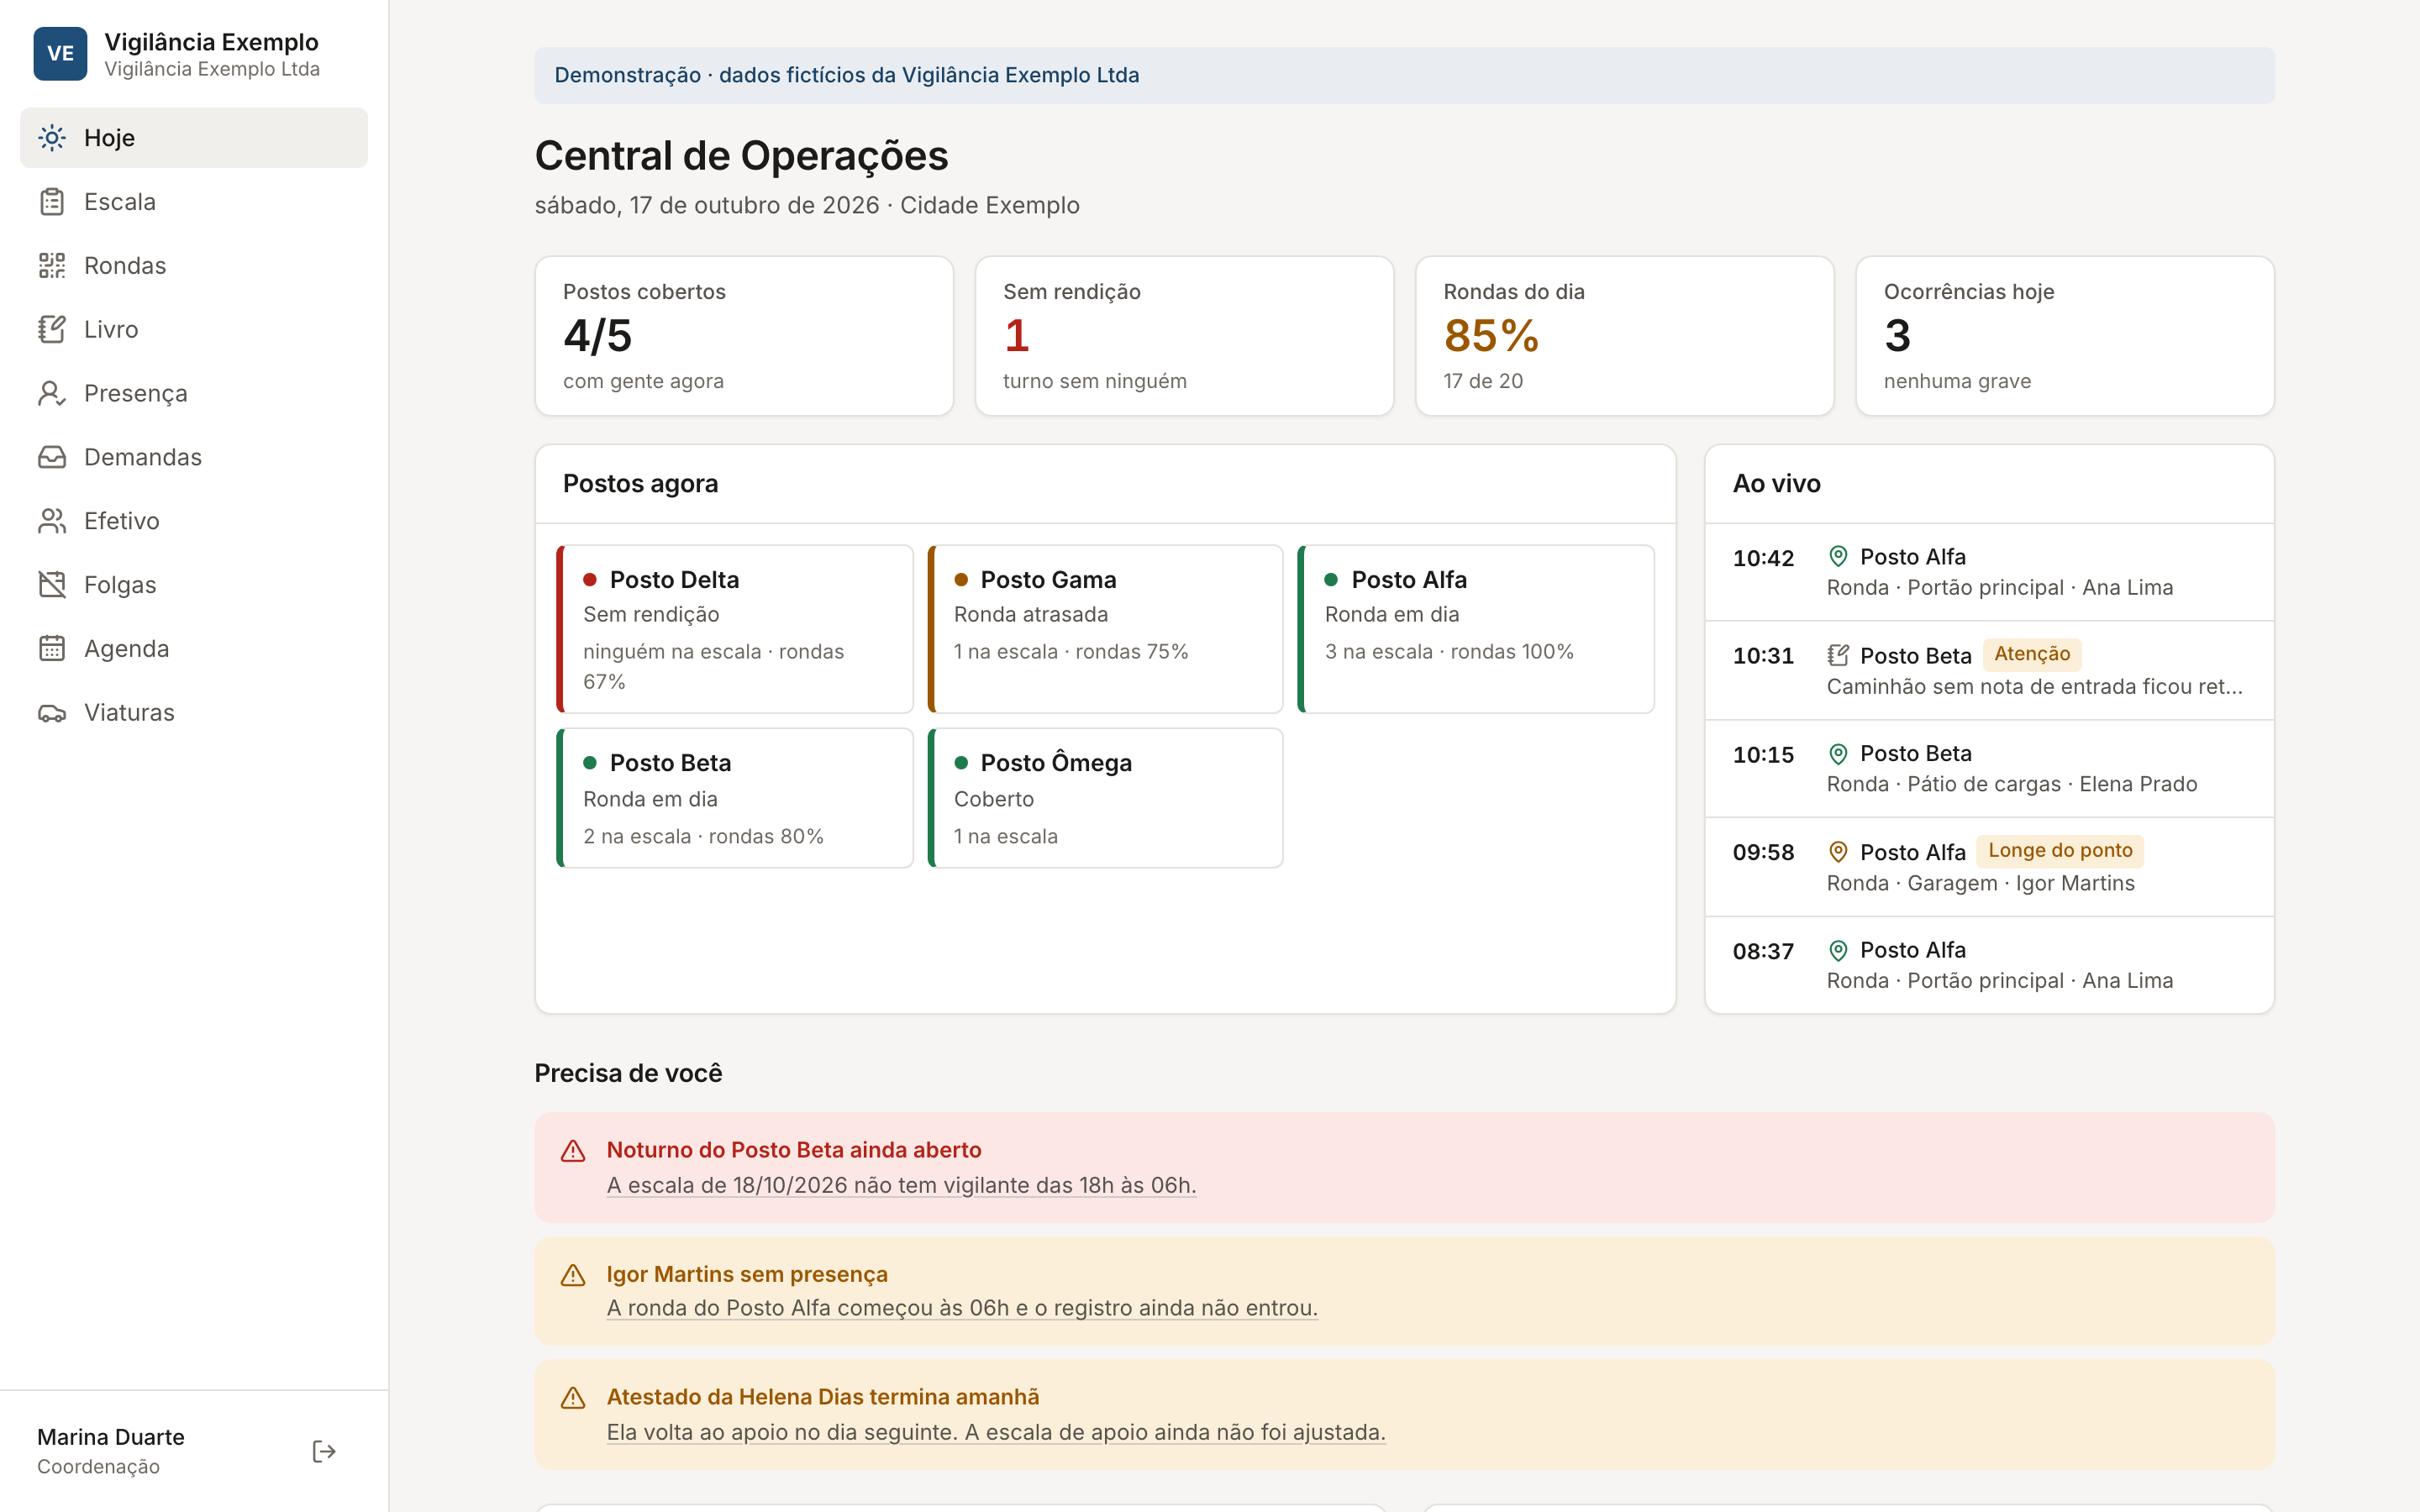Click the warning triangle on the Helena Dias atestado alert
The image size is (2420, 1512).
click(x=573, y=1398)
